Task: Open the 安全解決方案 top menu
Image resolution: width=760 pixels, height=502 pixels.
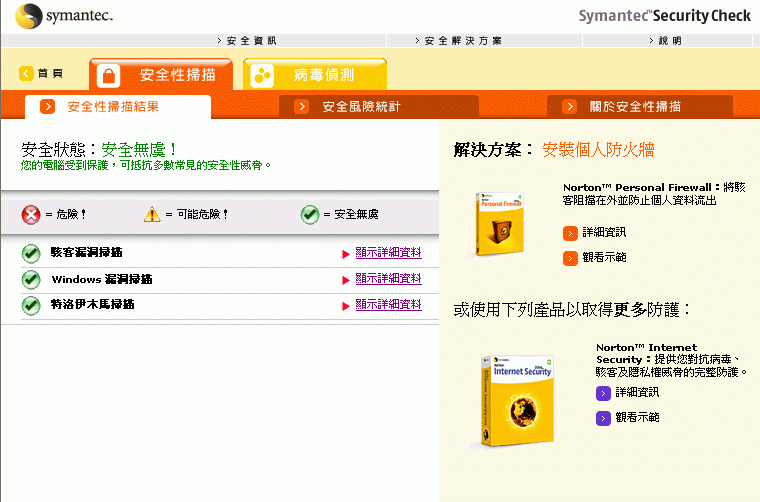Action: click(x=459, y=41)
